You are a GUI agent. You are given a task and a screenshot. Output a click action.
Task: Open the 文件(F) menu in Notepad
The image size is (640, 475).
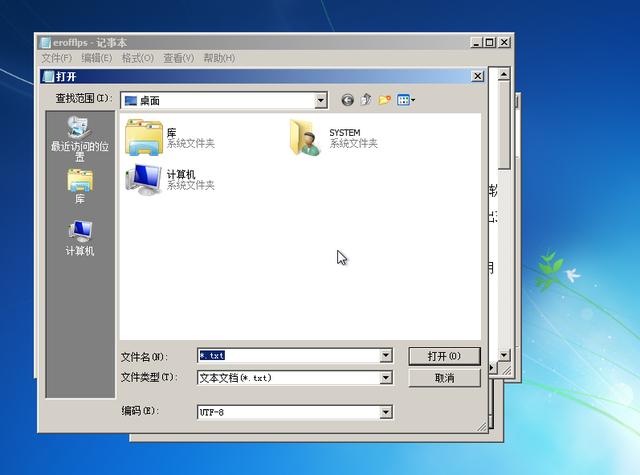pos(56,58)
